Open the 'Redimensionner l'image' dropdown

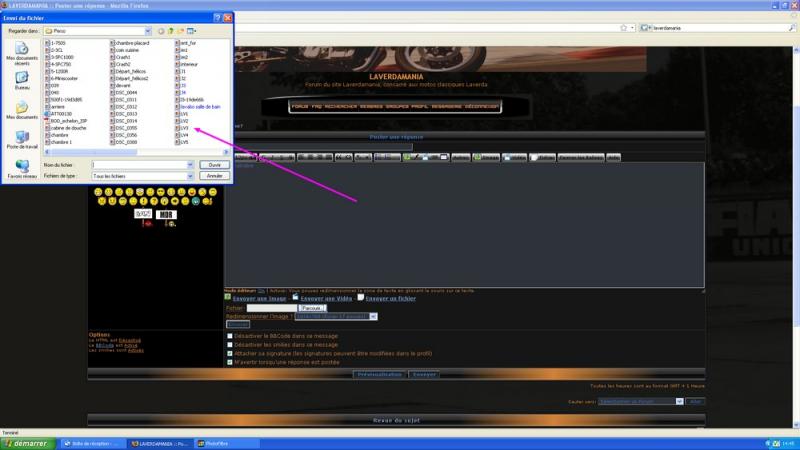(x=373, y=317)
